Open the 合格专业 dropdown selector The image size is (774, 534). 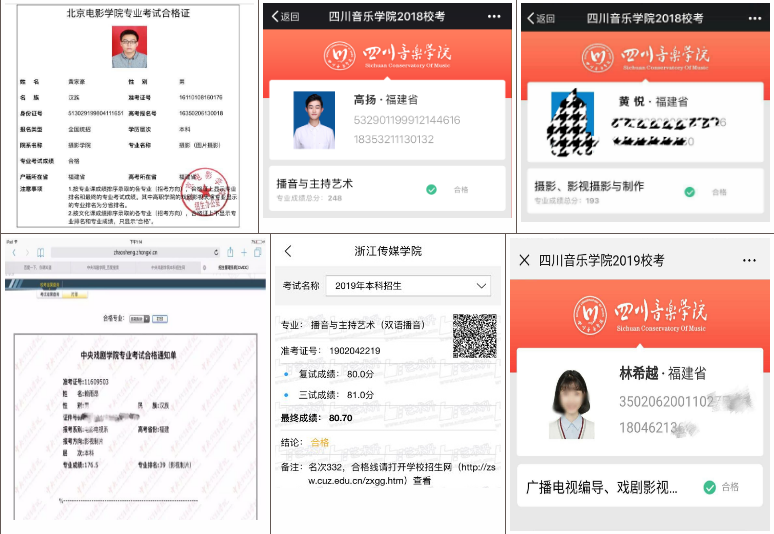point(139,319)
